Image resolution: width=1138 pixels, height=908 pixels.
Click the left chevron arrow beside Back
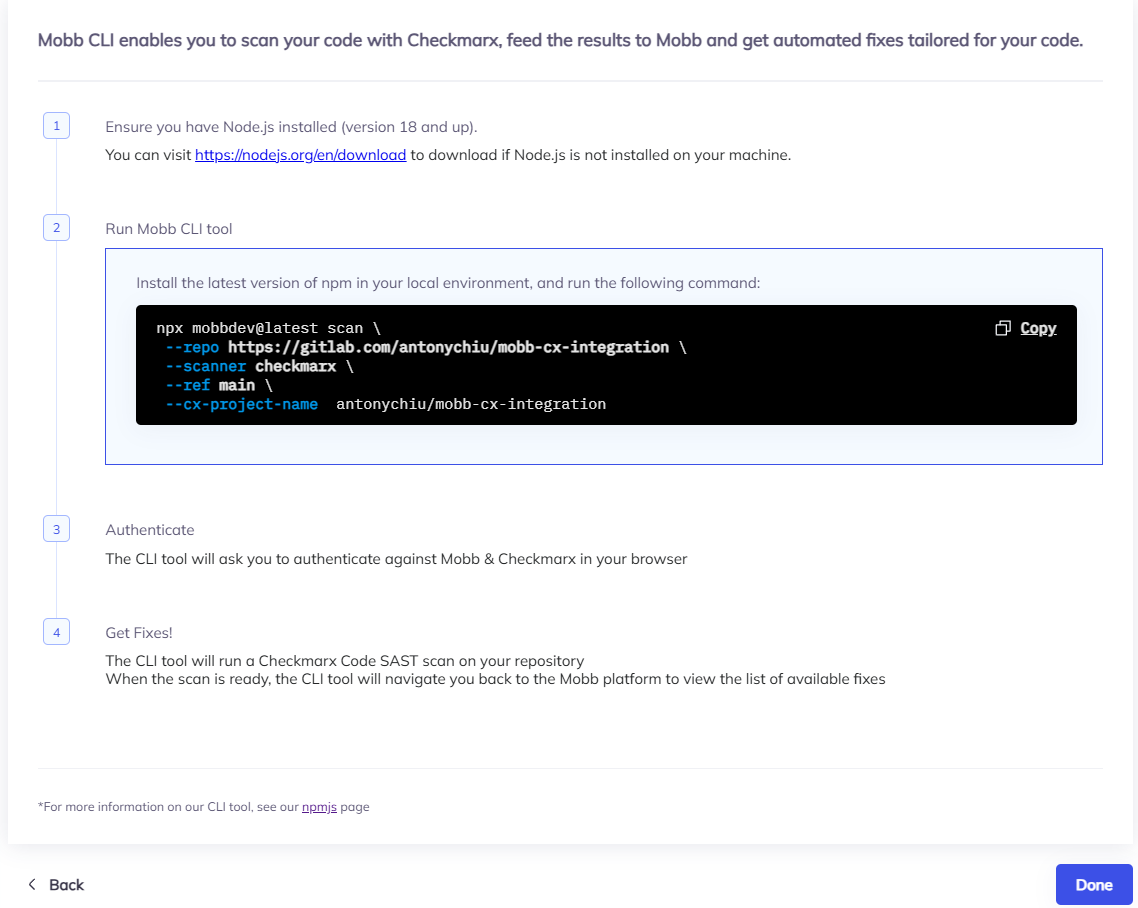click(32, 884)
